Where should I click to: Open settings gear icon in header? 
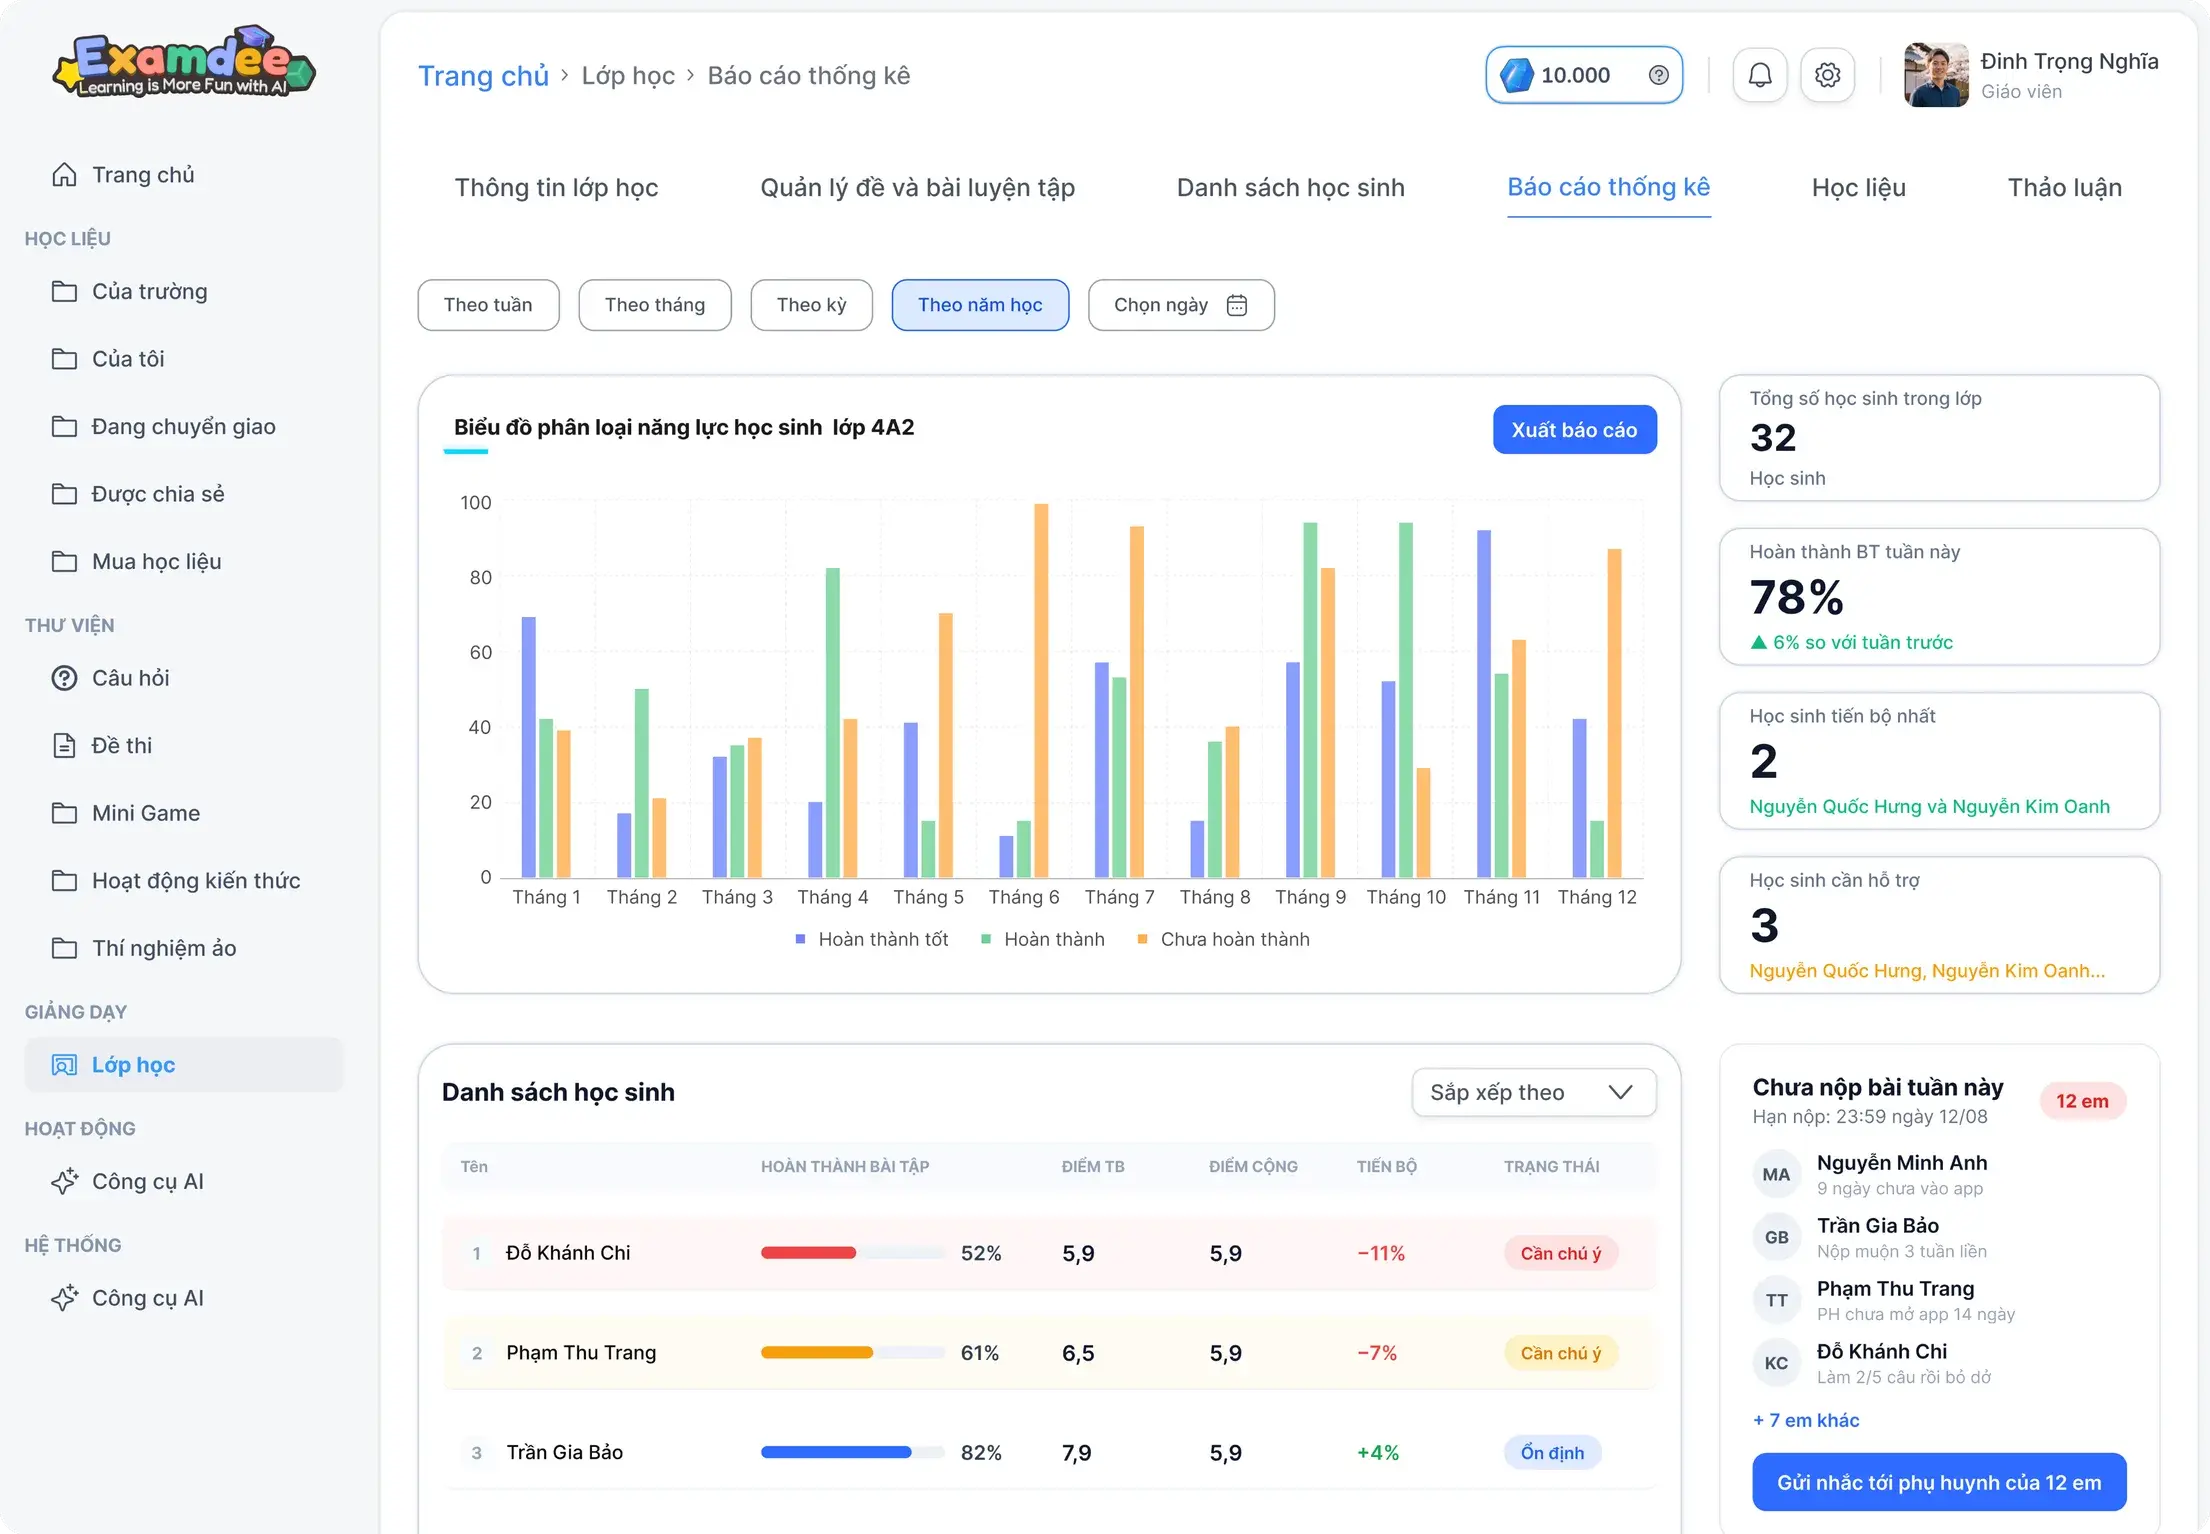(1828, 75)
